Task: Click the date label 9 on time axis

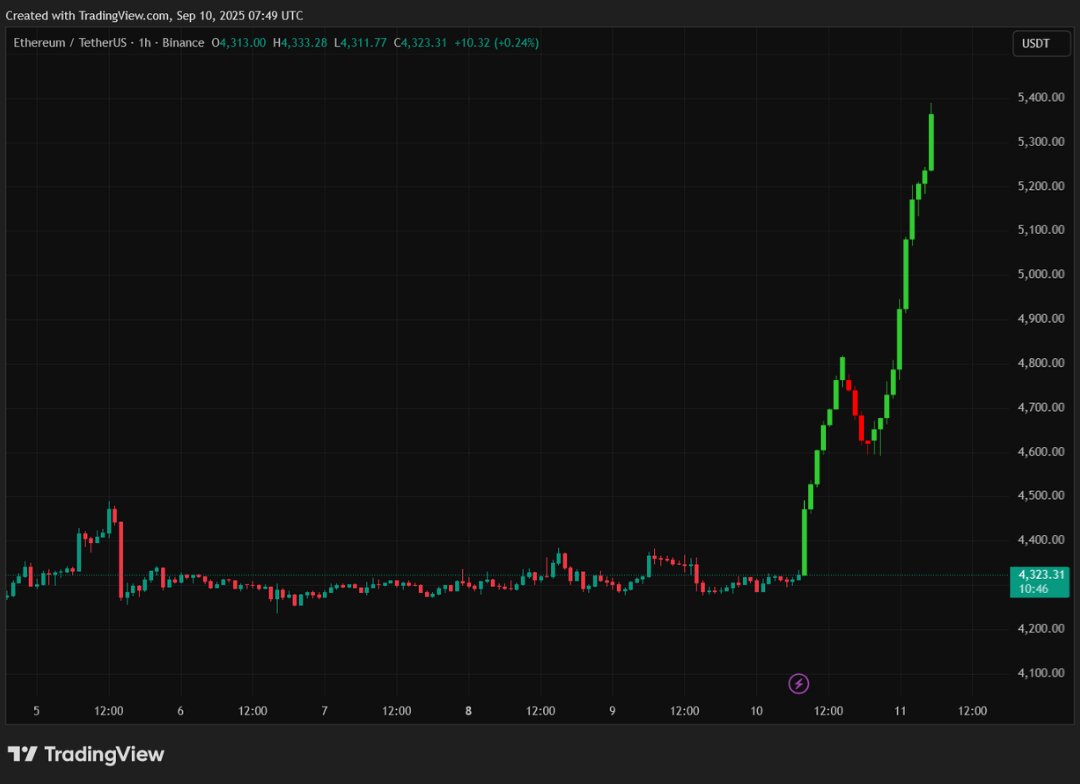Action: (612, 711)
